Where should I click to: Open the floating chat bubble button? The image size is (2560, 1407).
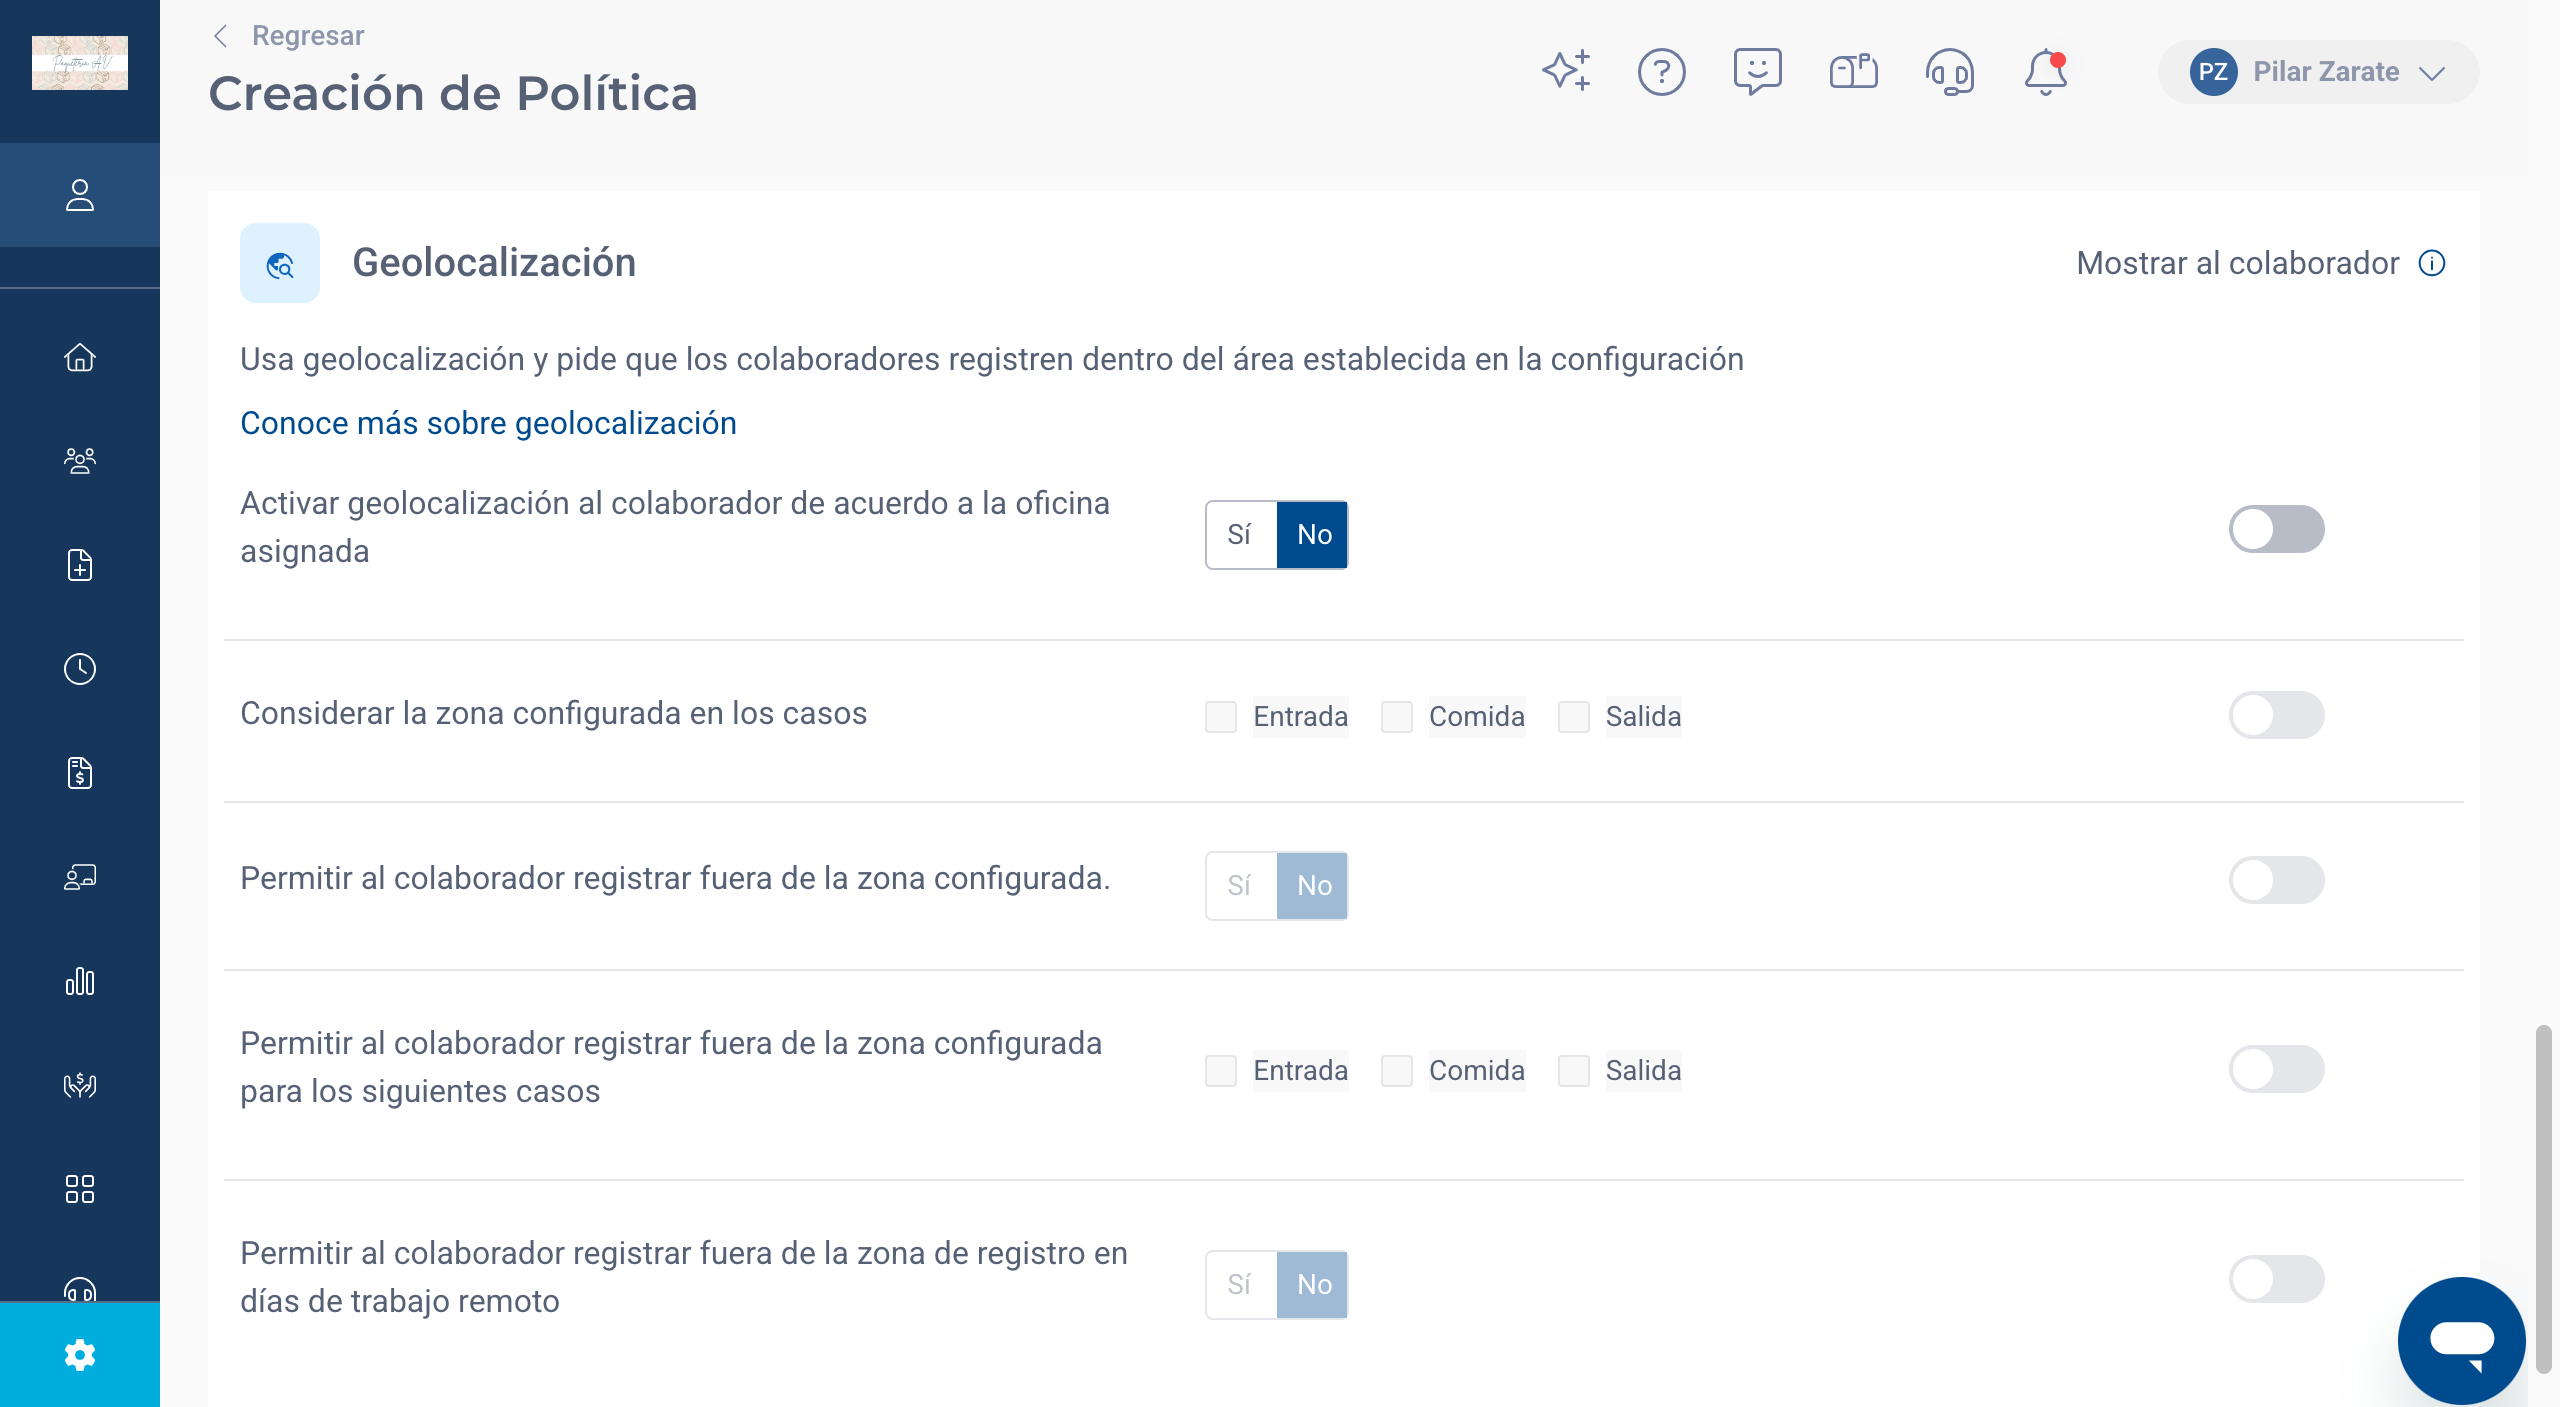pyautogui.click(x=2462, y=1341)
